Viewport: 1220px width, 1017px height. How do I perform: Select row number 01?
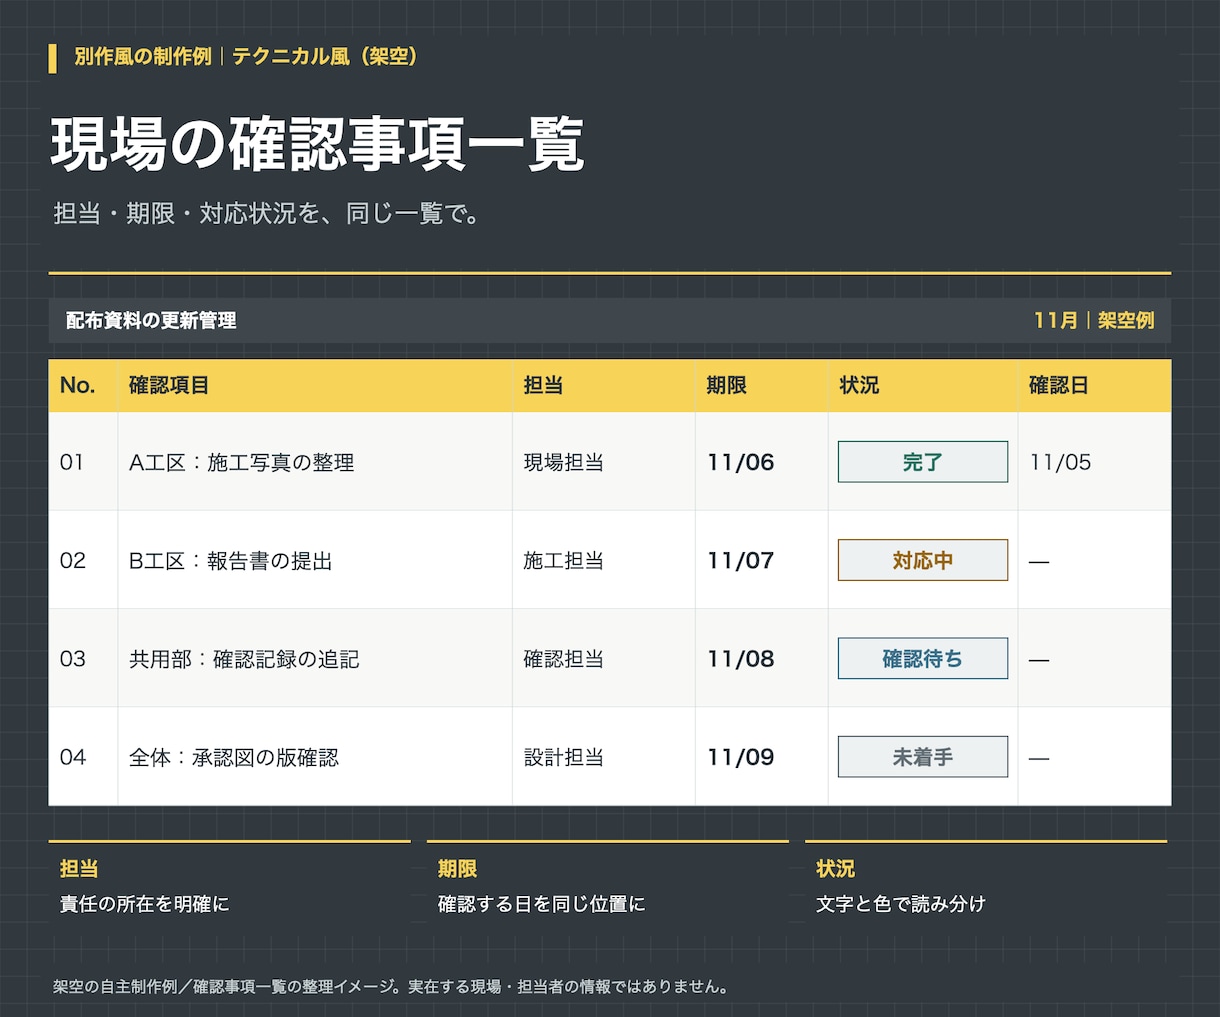(x=72, y=462)
